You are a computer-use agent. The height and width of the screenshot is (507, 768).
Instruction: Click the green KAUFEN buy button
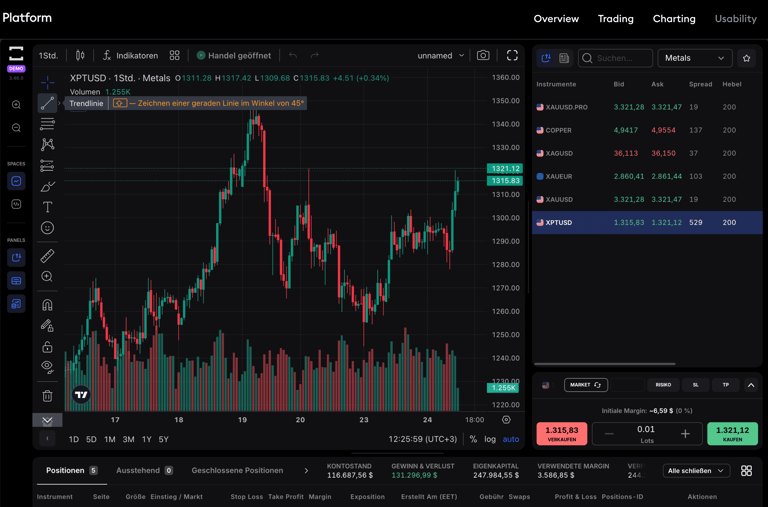pos(732,433)
